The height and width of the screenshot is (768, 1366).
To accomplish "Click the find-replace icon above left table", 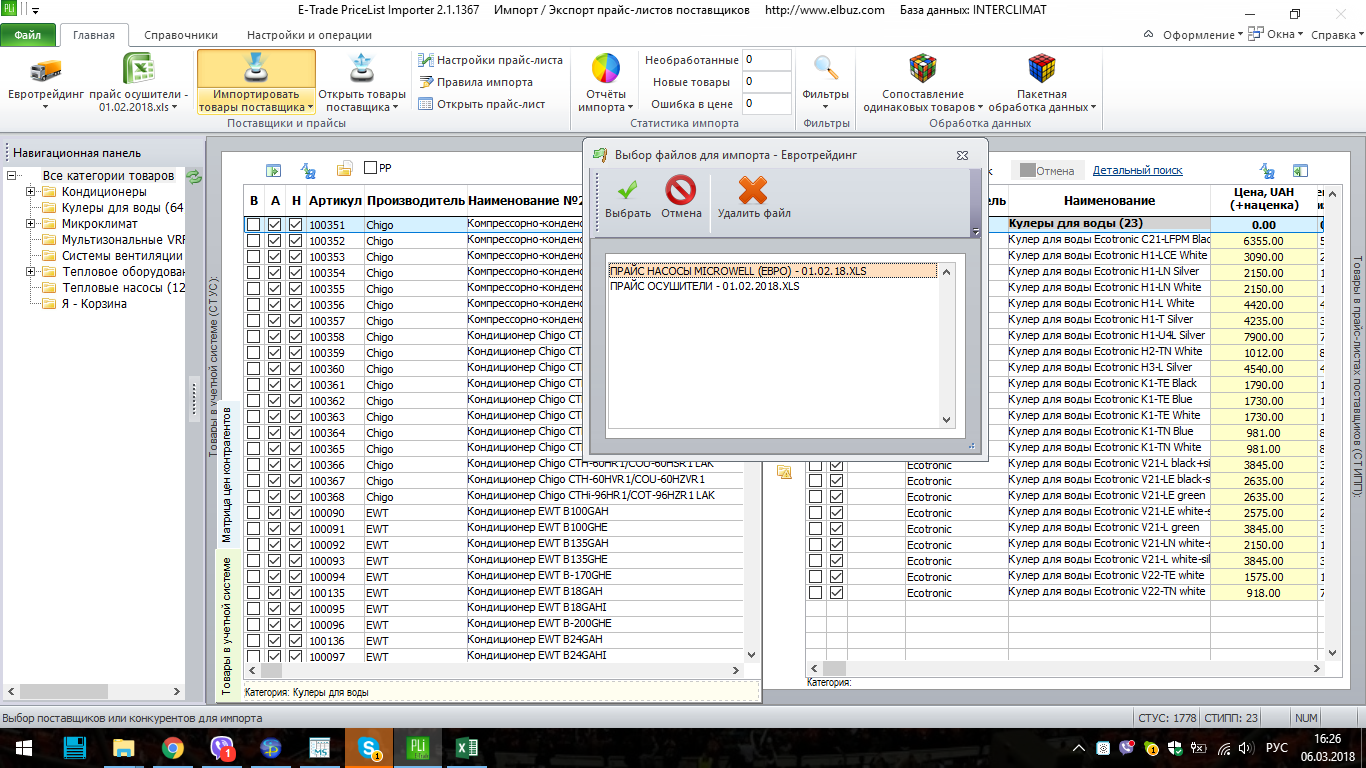I will coord(308,170).
